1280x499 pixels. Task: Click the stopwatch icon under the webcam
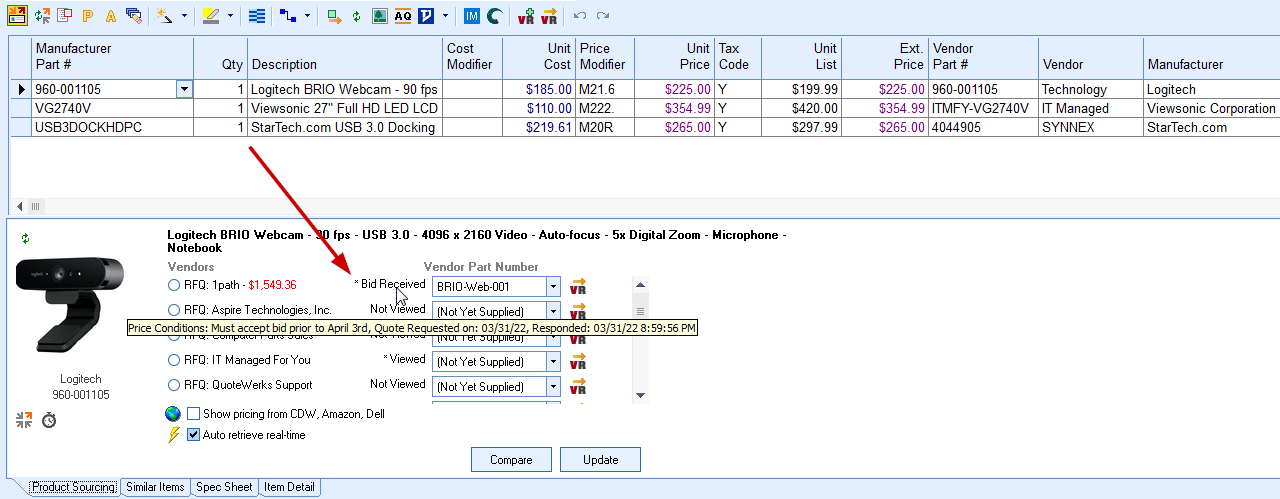pos(48,420)
